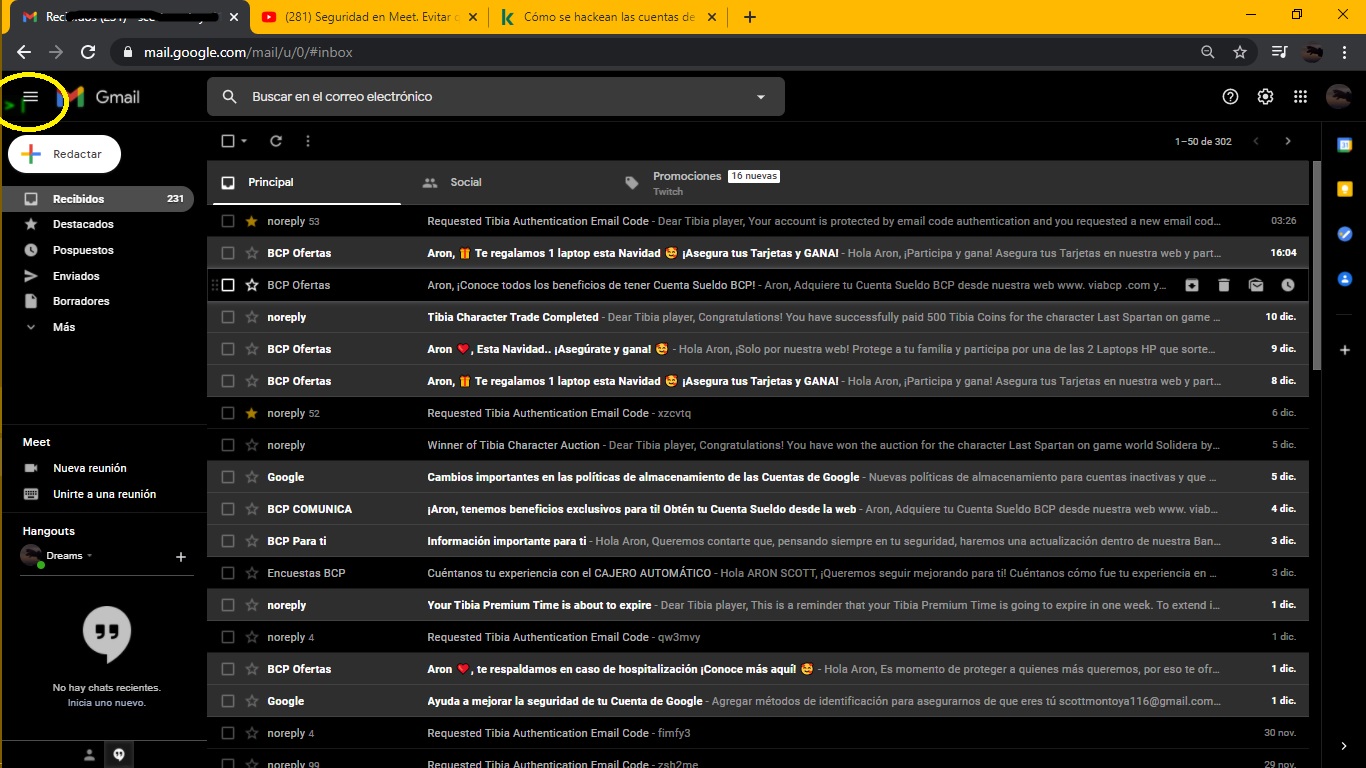Refresh the inbox
The height and width of the screenshot is (768, 1366).
[x=276, y=141]
